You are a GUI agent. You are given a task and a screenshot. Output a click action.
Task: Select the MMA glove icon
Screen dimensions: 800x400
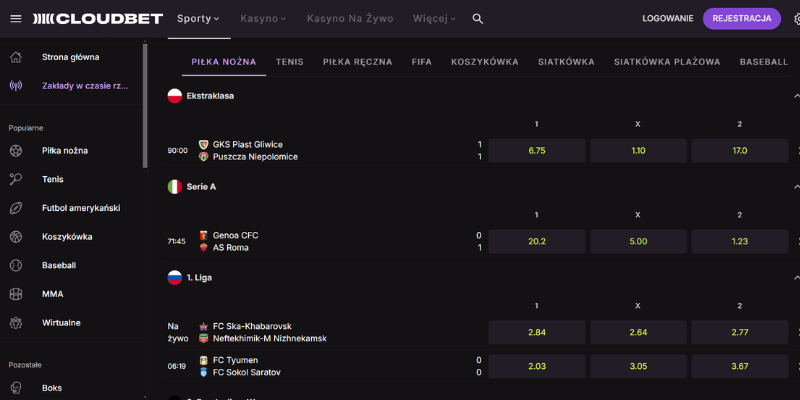(x=16, y=294)
